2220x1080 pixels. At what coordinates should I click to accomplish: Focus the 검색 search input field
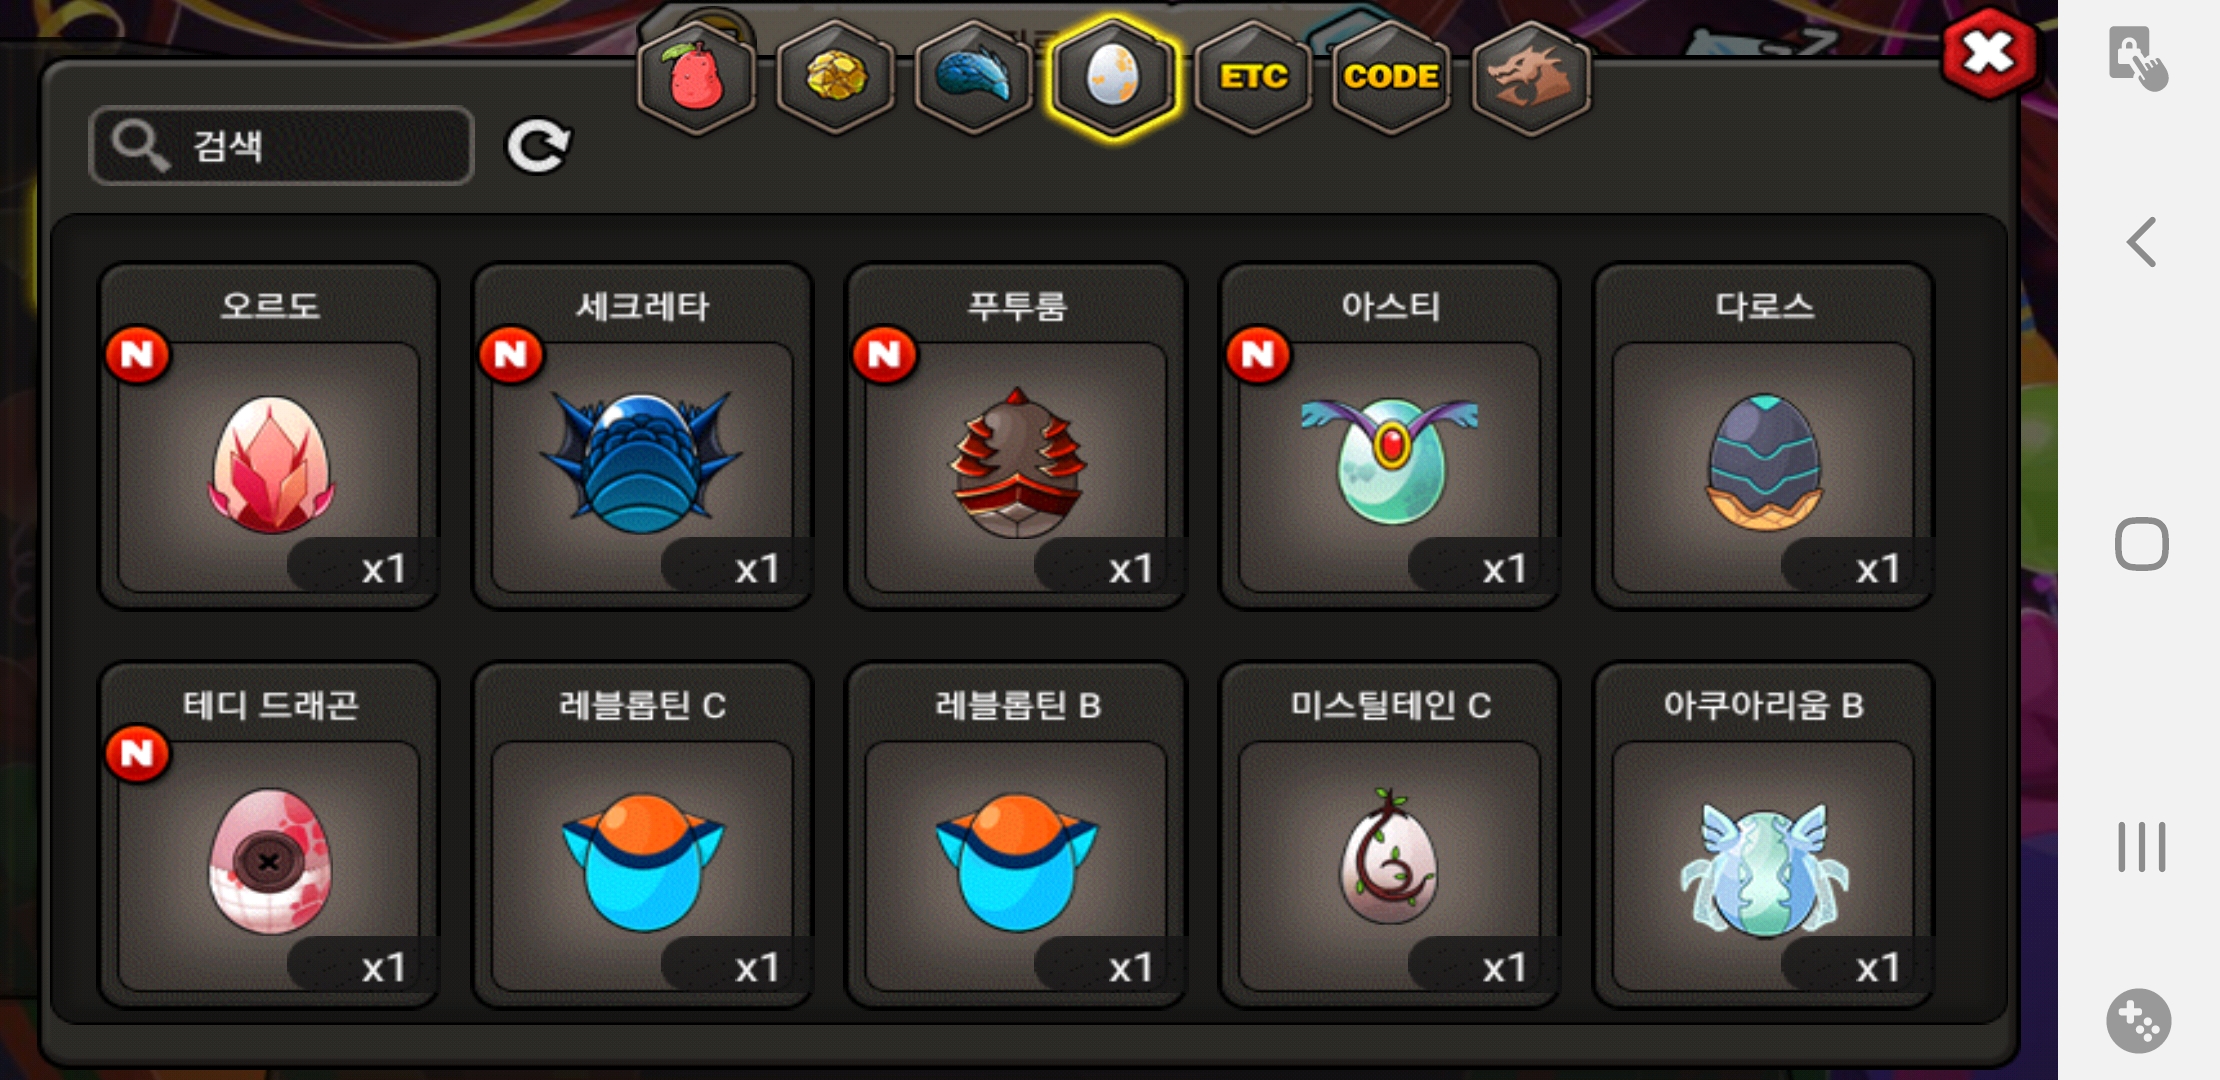pos(281,146)
